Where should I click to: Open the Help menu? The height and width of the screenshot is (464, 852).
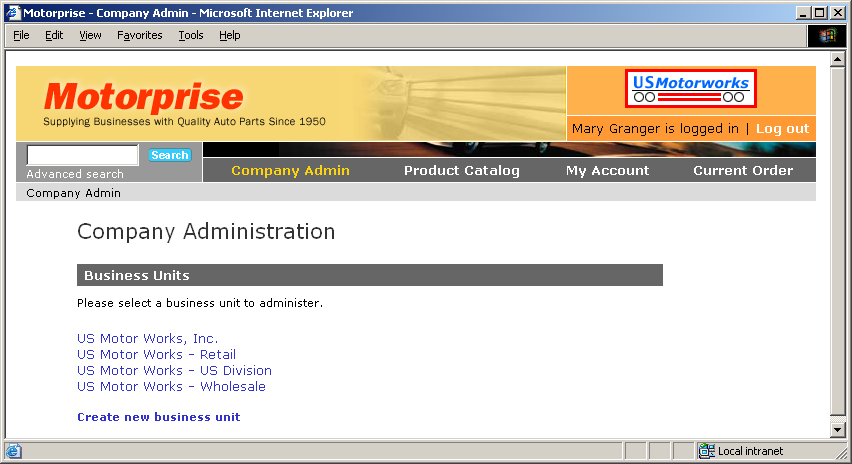pos(229,35)
